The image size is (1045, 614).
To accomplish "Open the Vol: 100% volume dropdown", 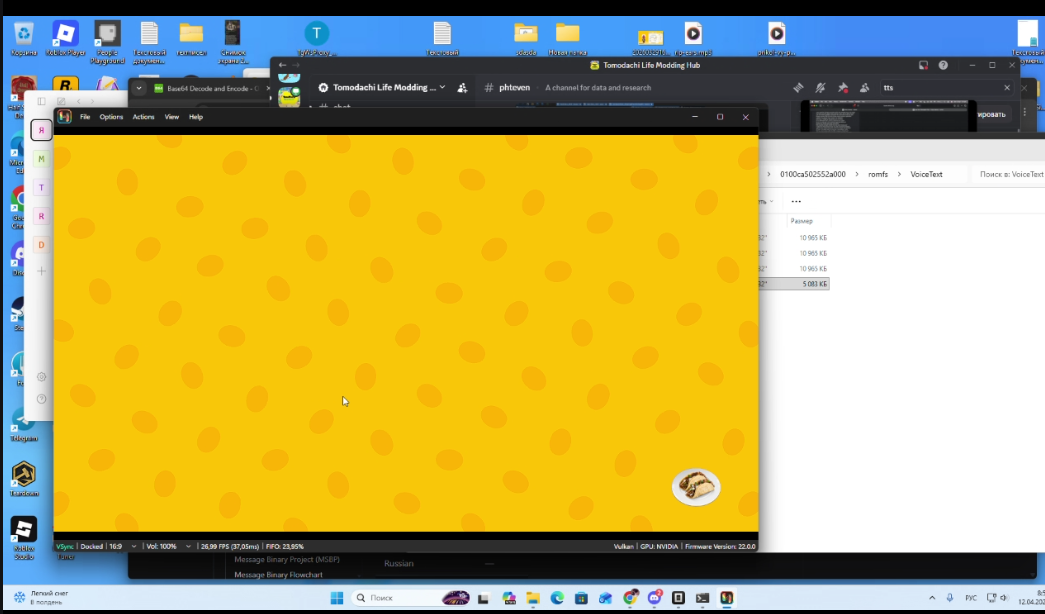I will coord(168,546).
